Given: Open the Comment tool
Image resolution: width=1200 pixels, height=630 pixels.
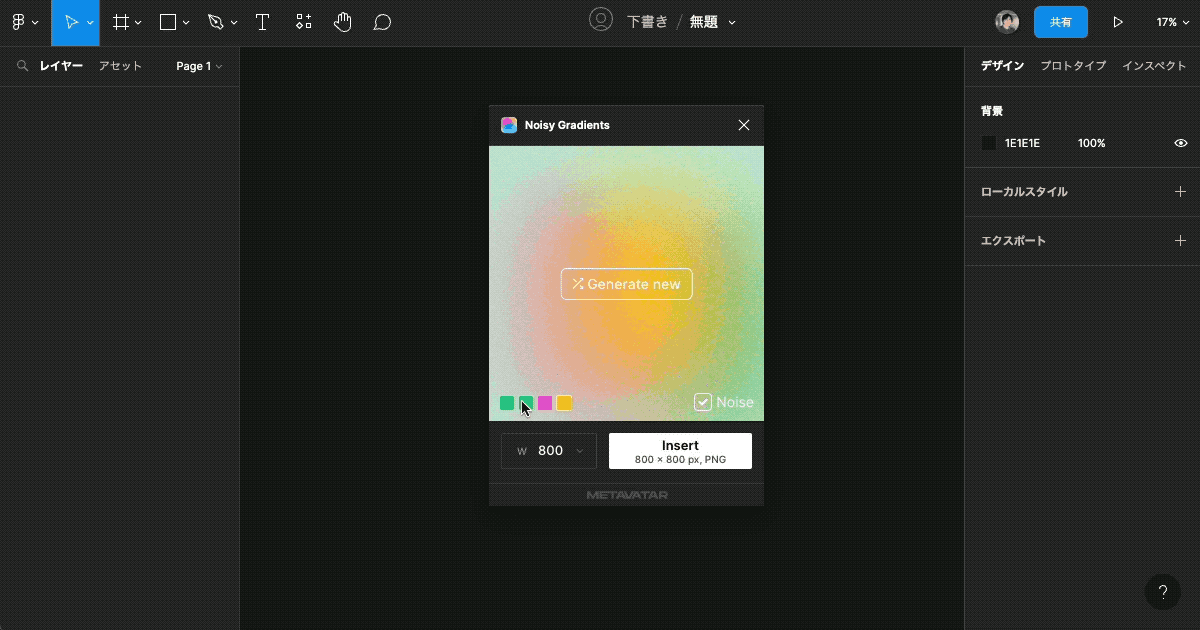Looking at the screenshot, I should click(382, 21).
